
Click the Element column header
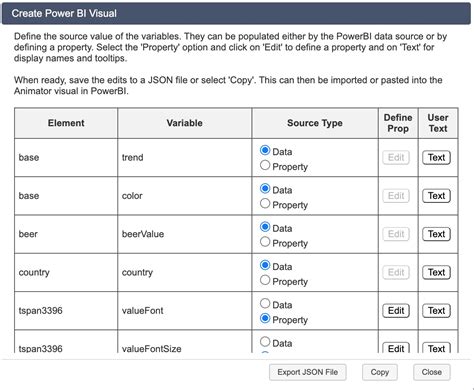tap(66, 123)
